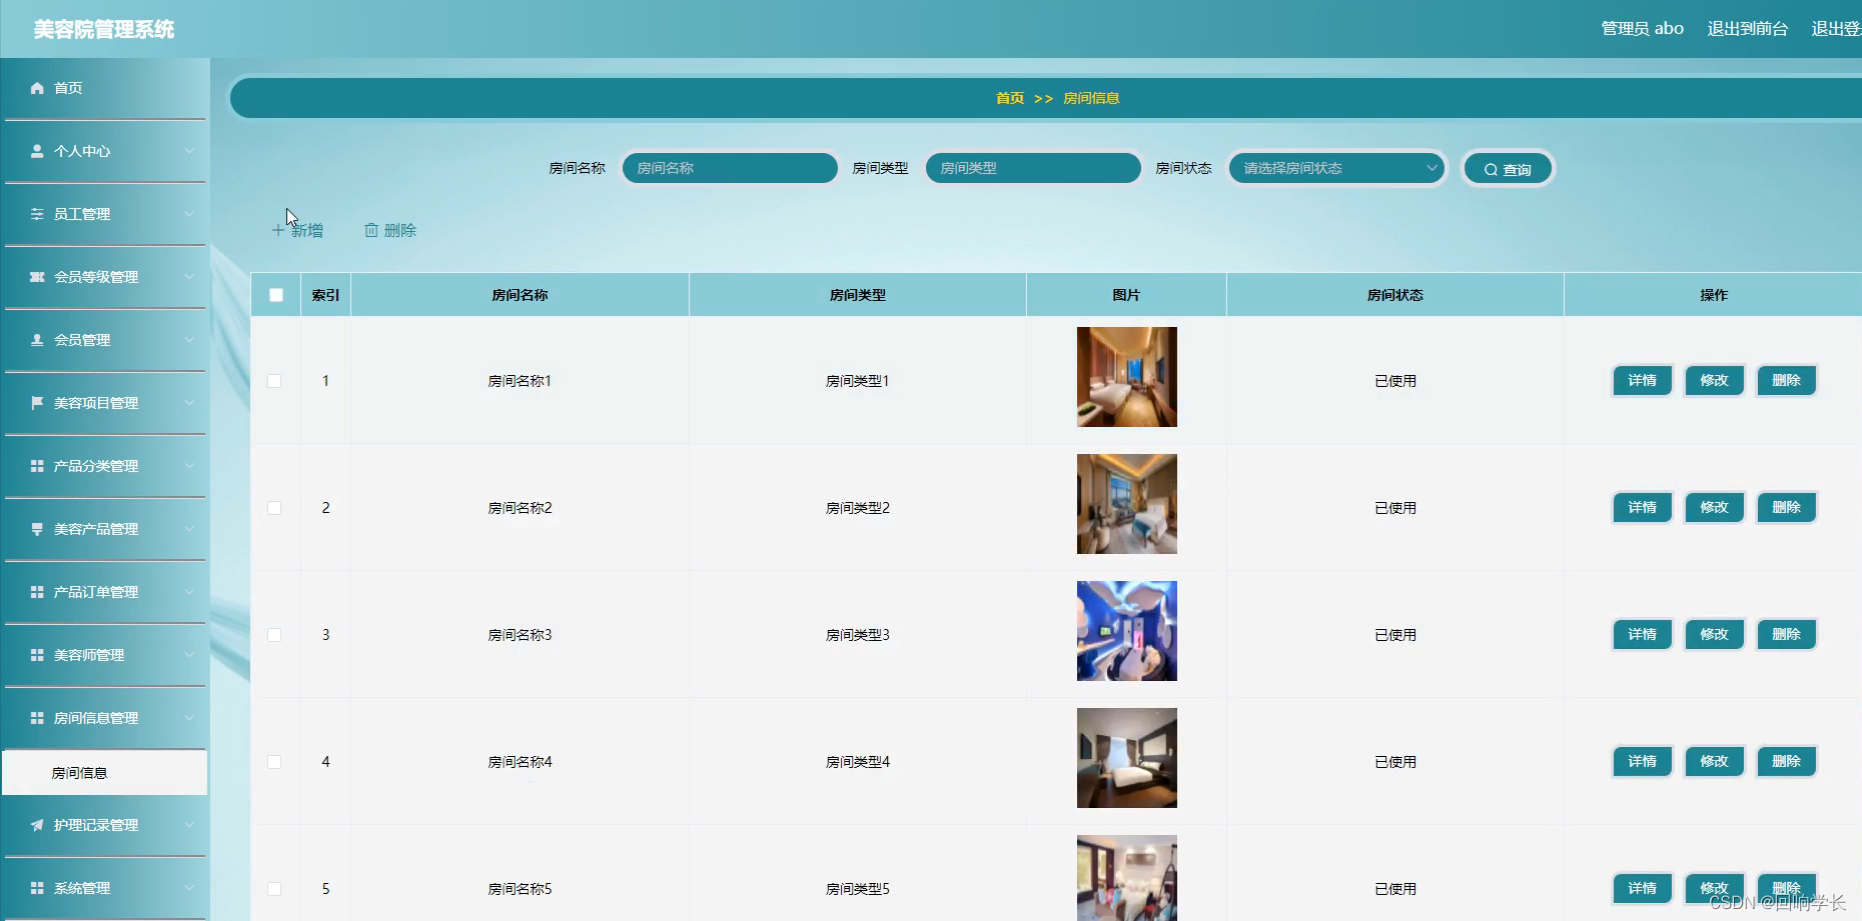Viewport: 1862px width, 921px height.
Task: Open the 请选择房间状态 dropdown
Action: point(1336,168)
